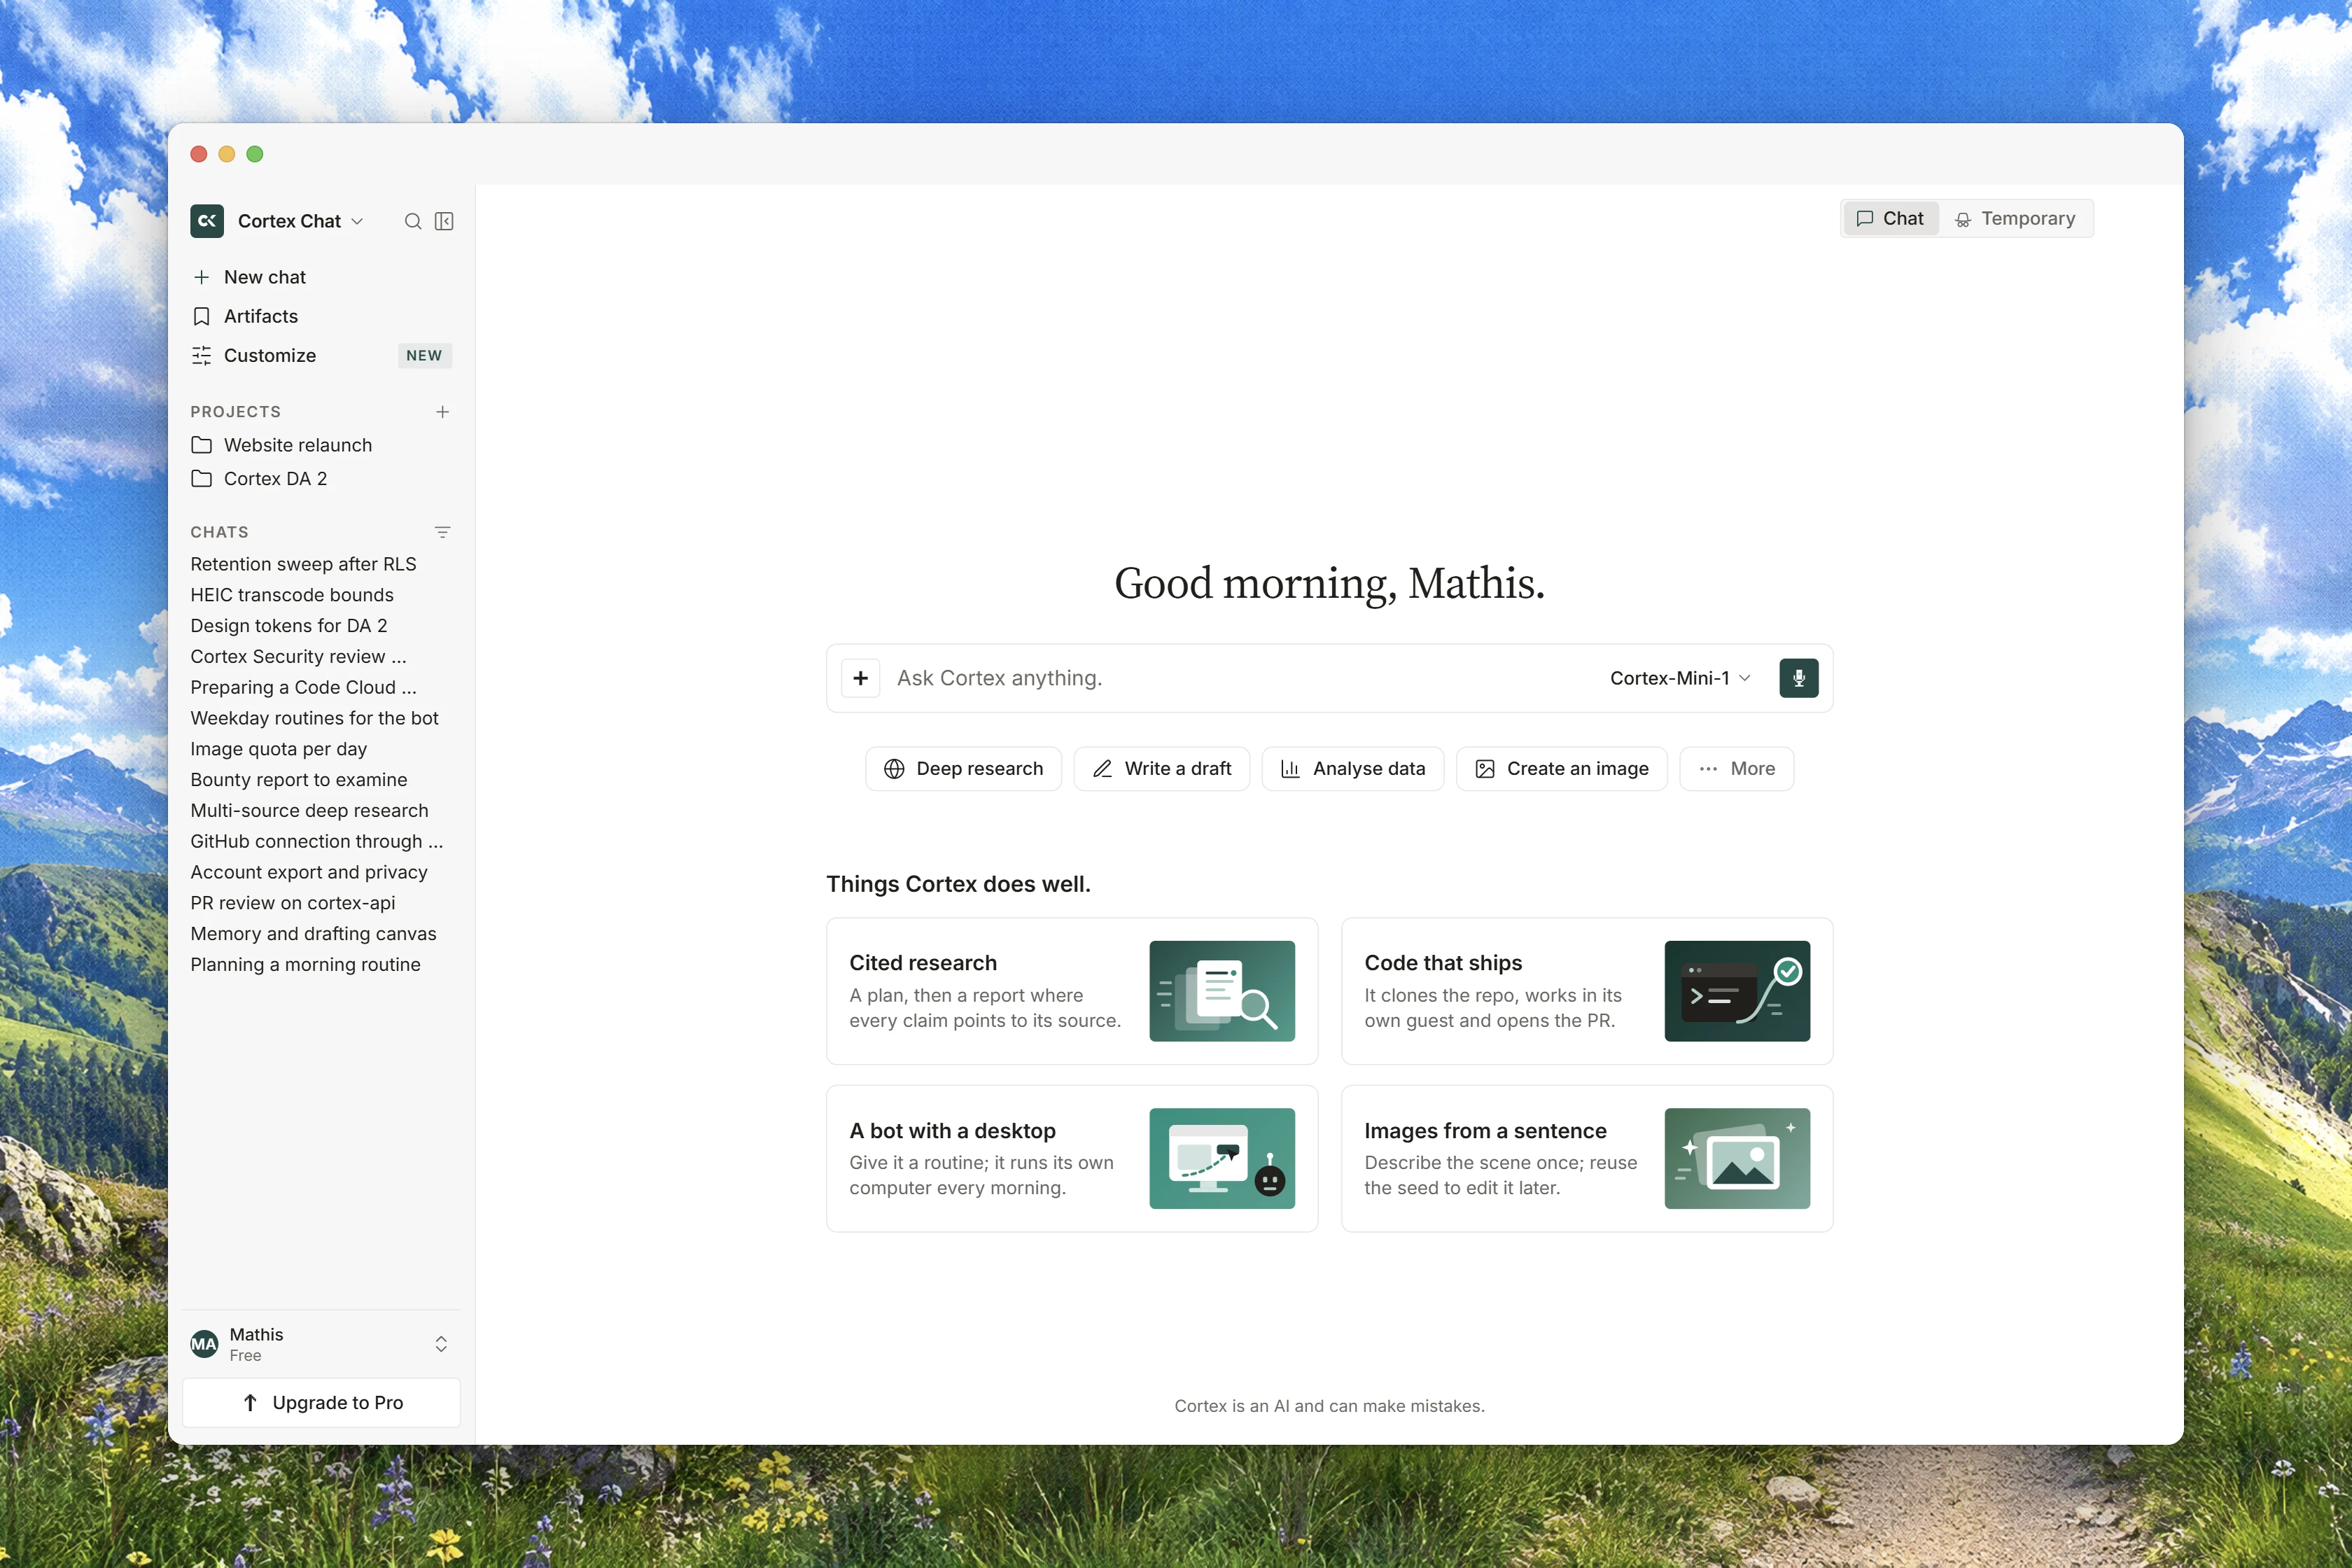Screen dimensions: 2352x1568
Task: Click the Customize sliders icon
Action: [201, 355]
